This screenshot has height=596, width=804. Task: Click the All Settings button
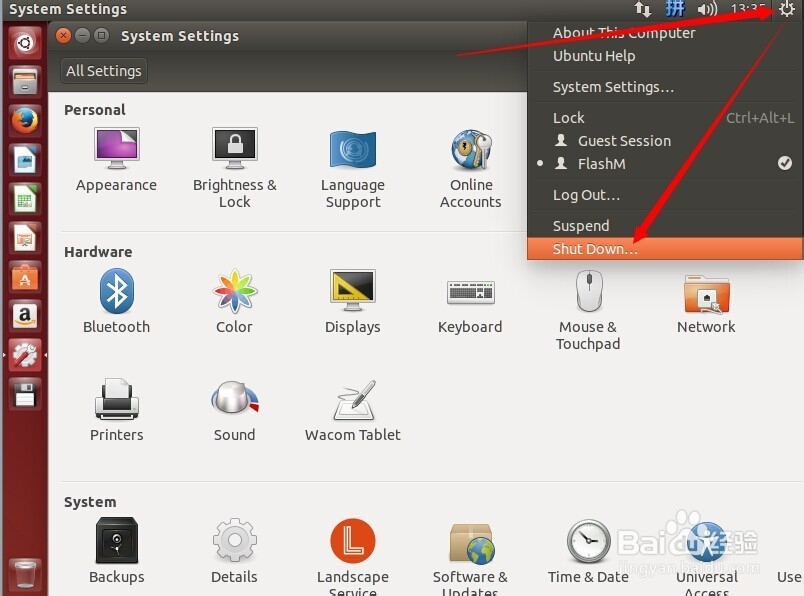pos(104,71)
